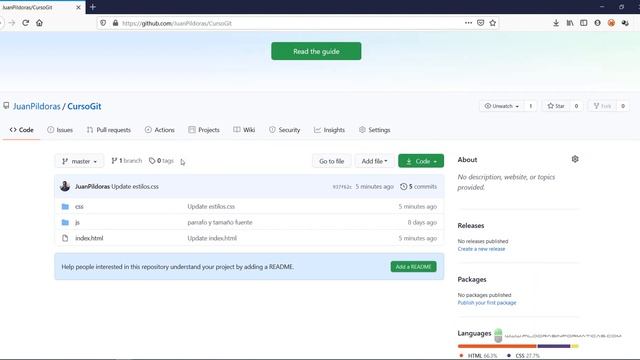Click the Add a README button
Screen dimensions: 640x360
(413, 267)
